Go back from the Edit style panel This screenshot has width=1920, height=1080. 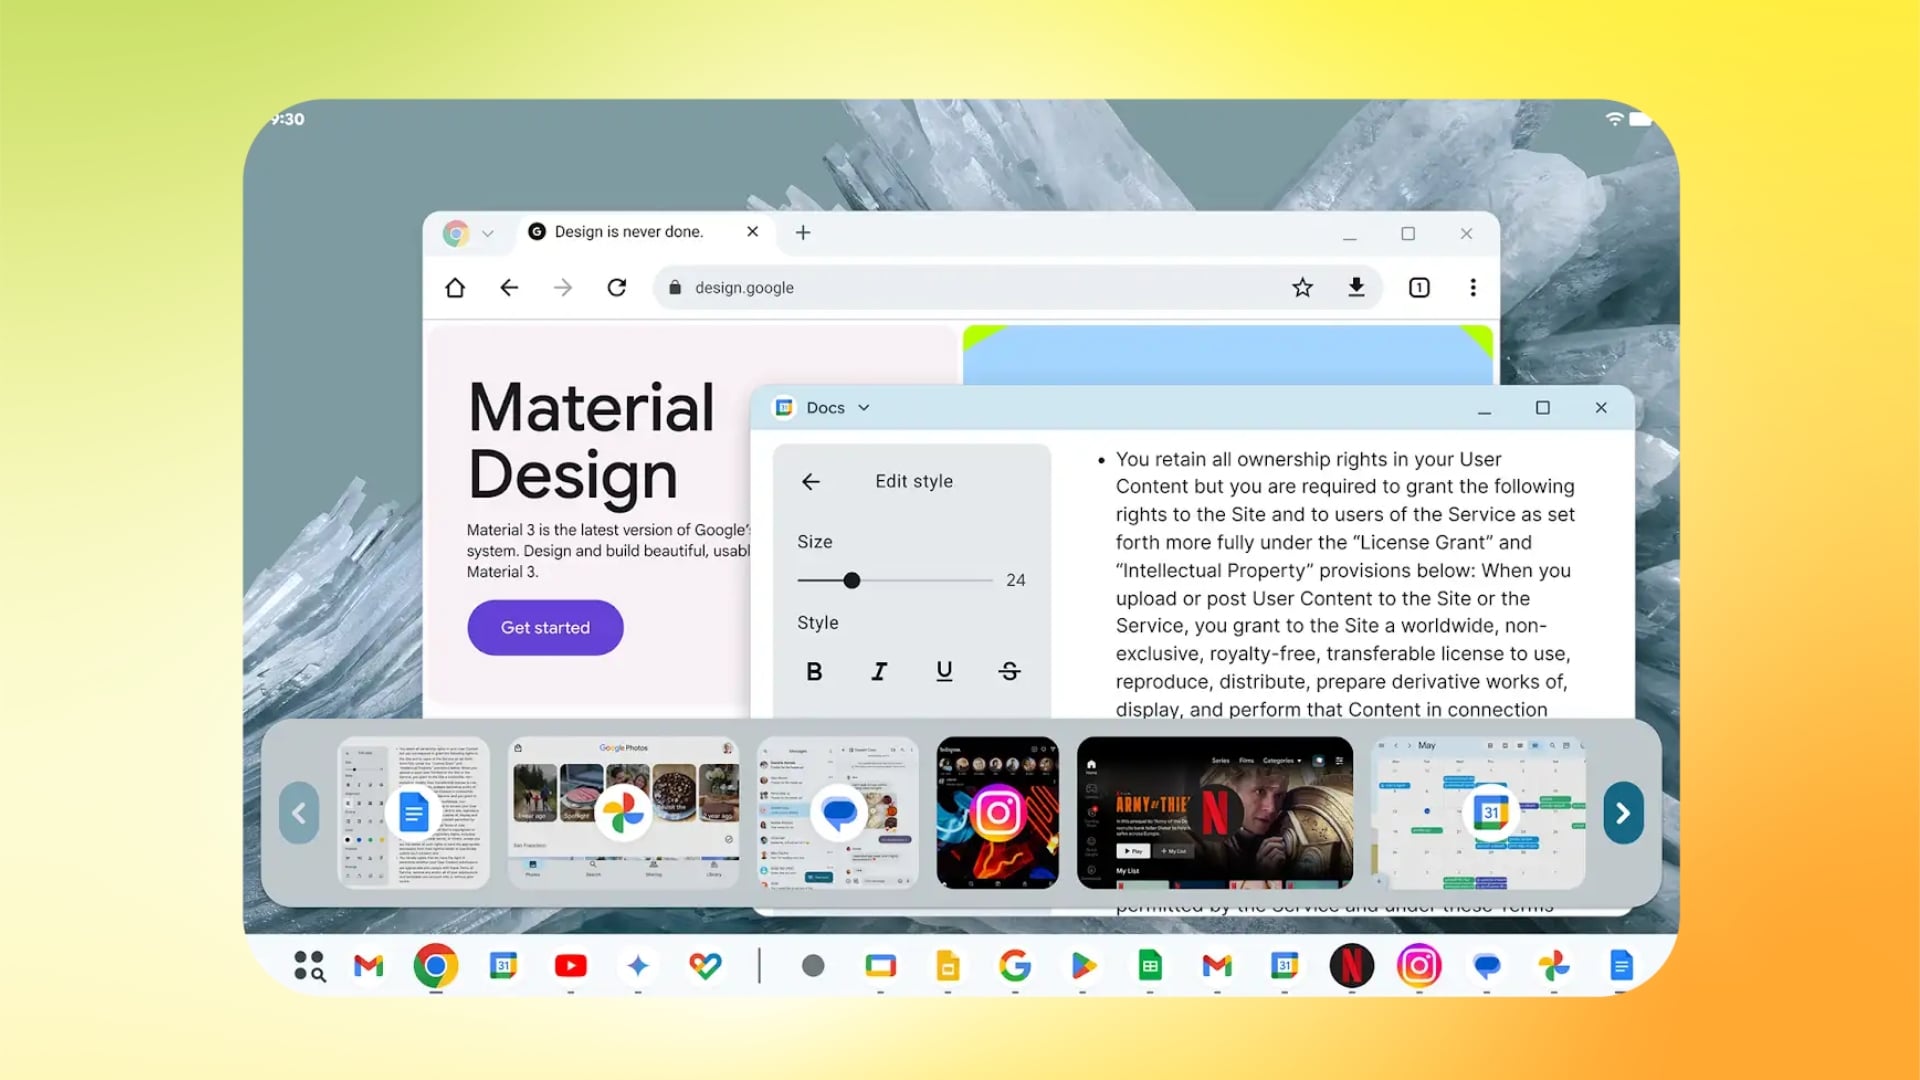point(811,482)
